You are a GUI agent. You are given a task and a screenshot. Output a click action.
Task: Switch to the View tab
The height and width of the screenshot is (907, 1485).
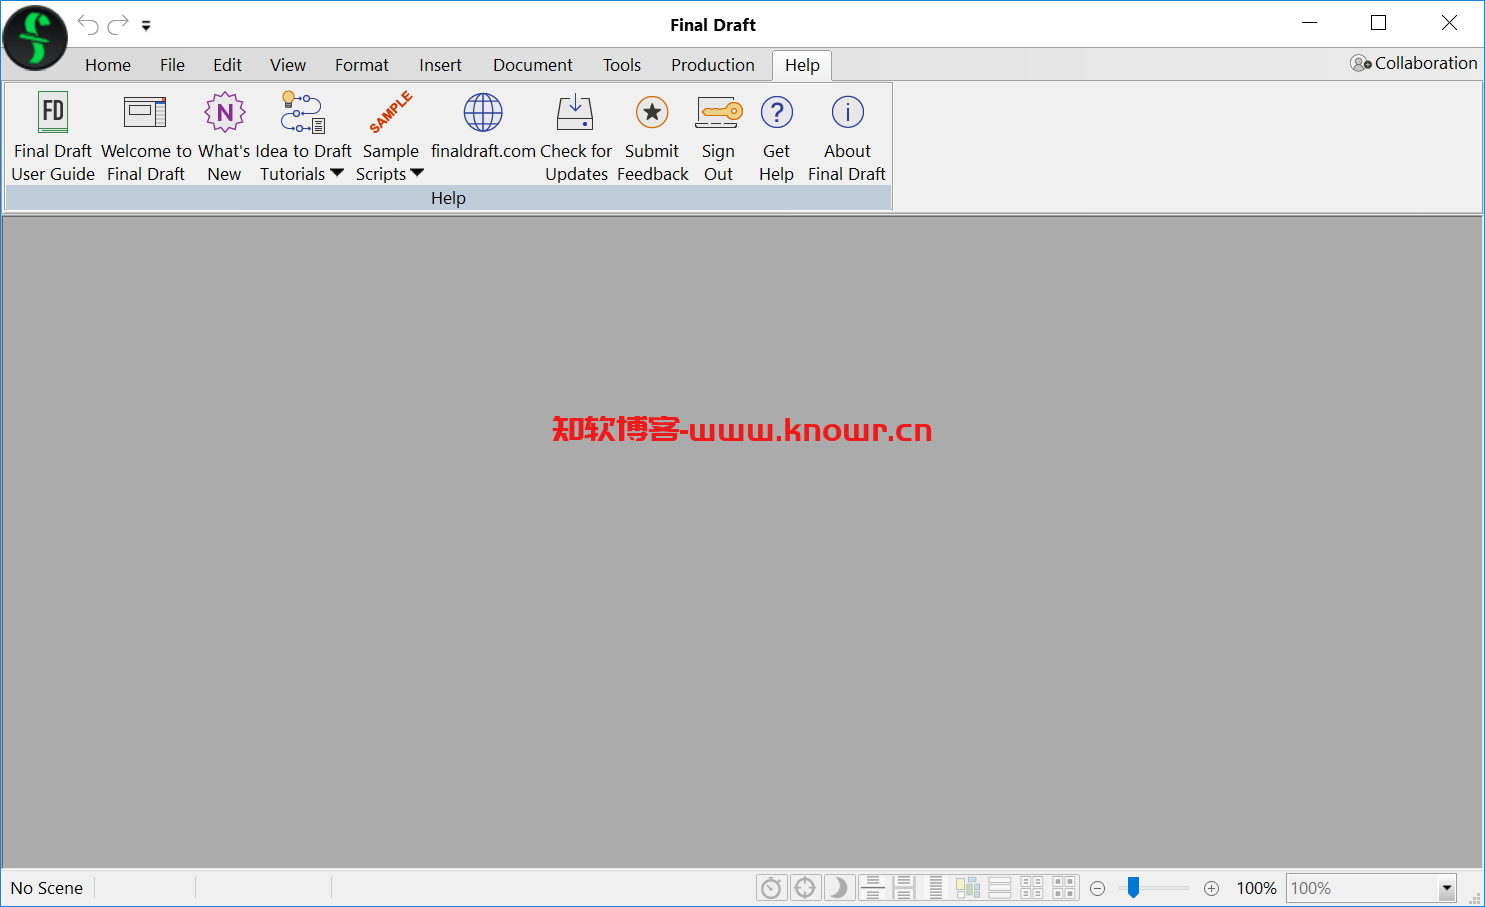coord(288,65)
